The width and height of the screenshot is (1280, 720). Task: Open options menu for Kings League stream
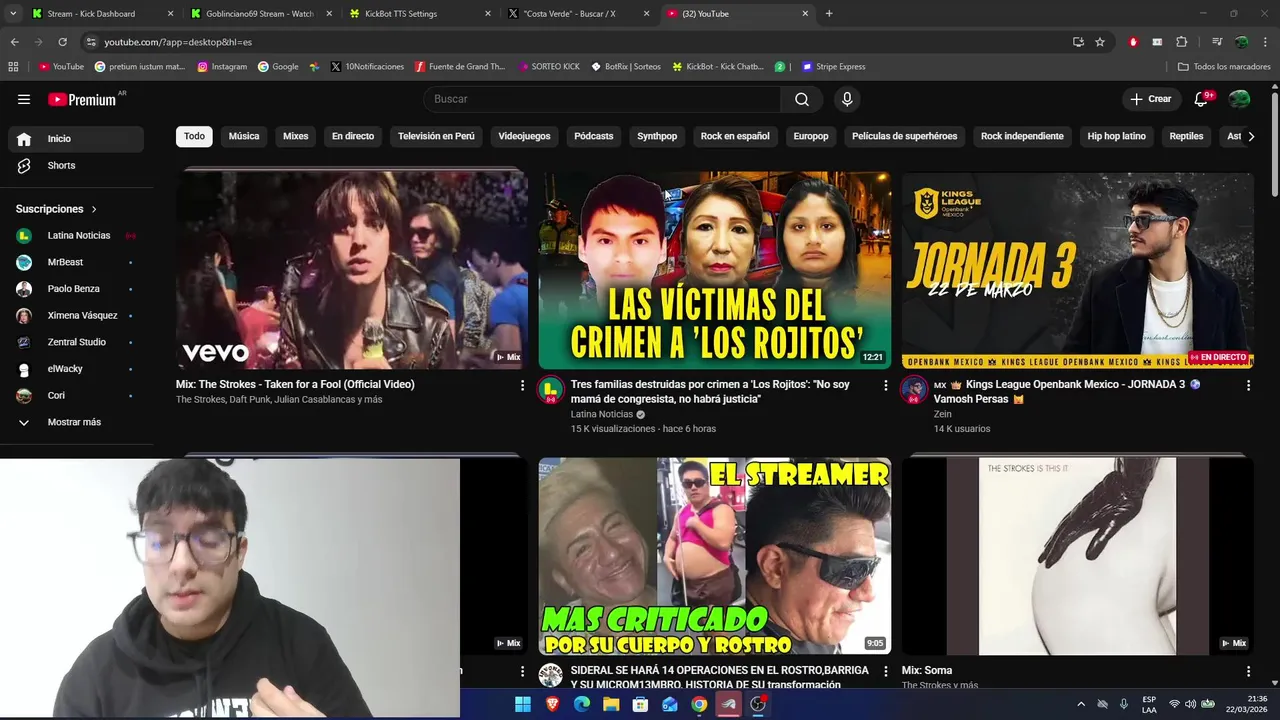tap(1248, 385)
